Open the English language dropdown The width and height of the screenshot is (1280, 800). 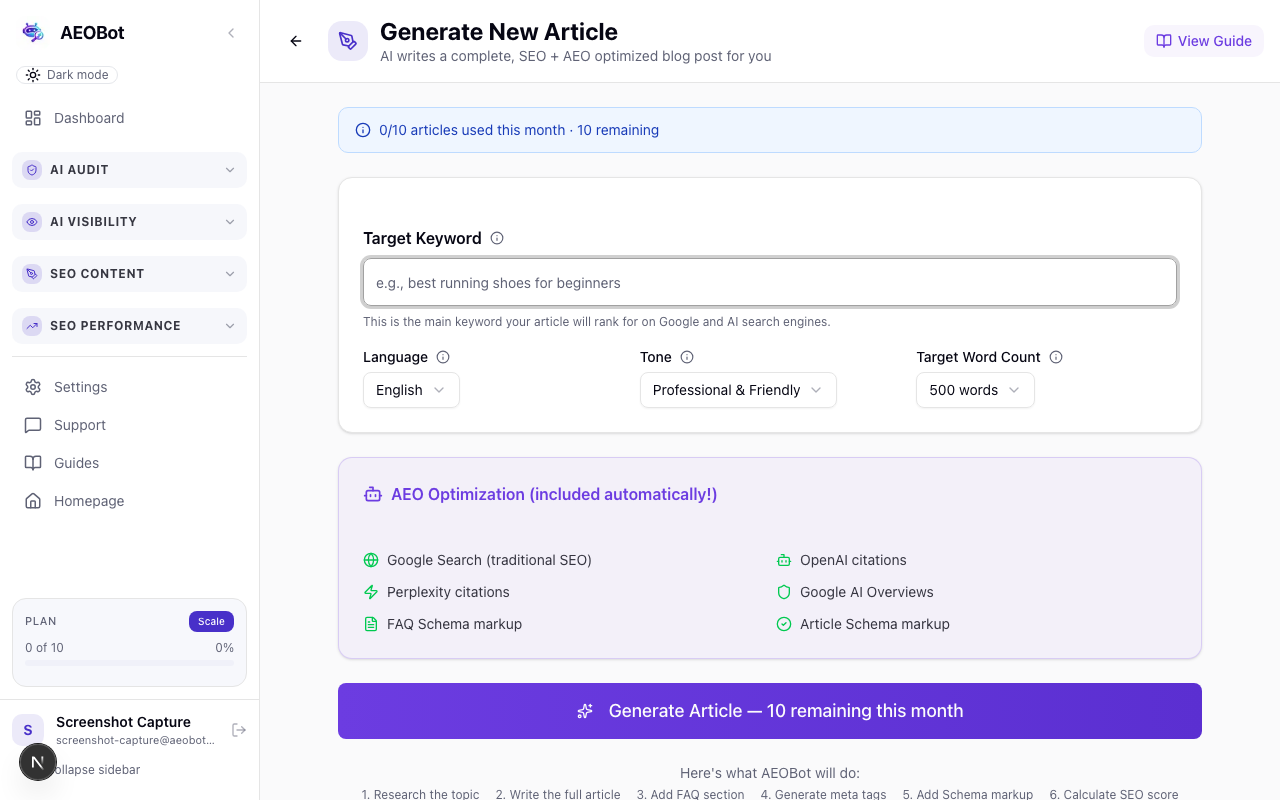(411, 390)
